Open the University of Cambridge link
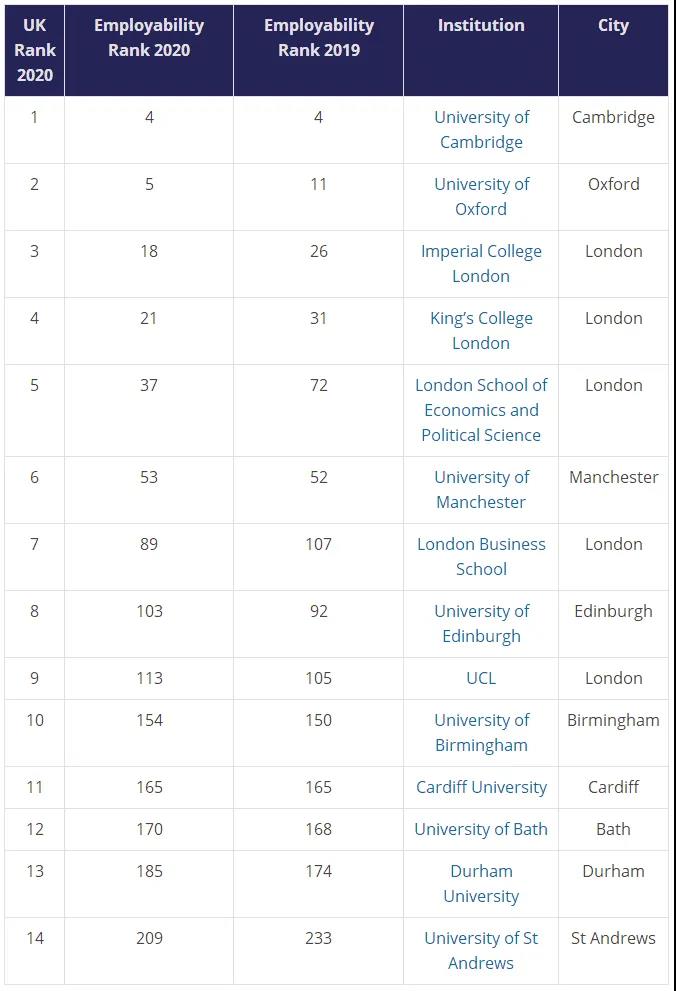This screenshot has width=676, height=991. [481, 130]
